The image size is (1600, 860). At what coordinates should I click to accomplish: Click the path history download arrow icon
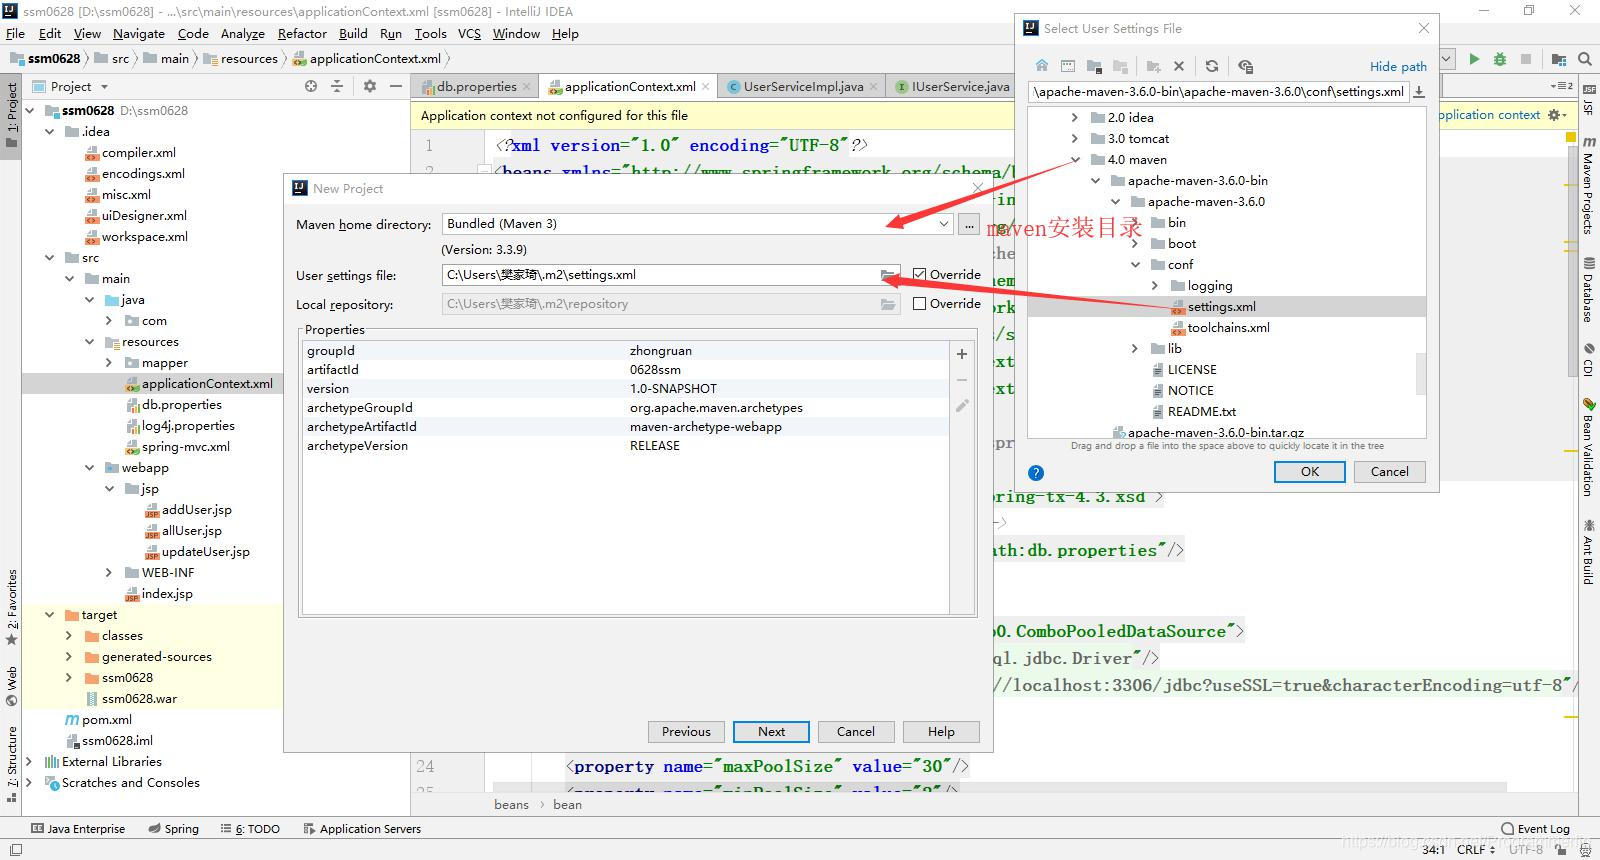click(x=1419, y=91)
